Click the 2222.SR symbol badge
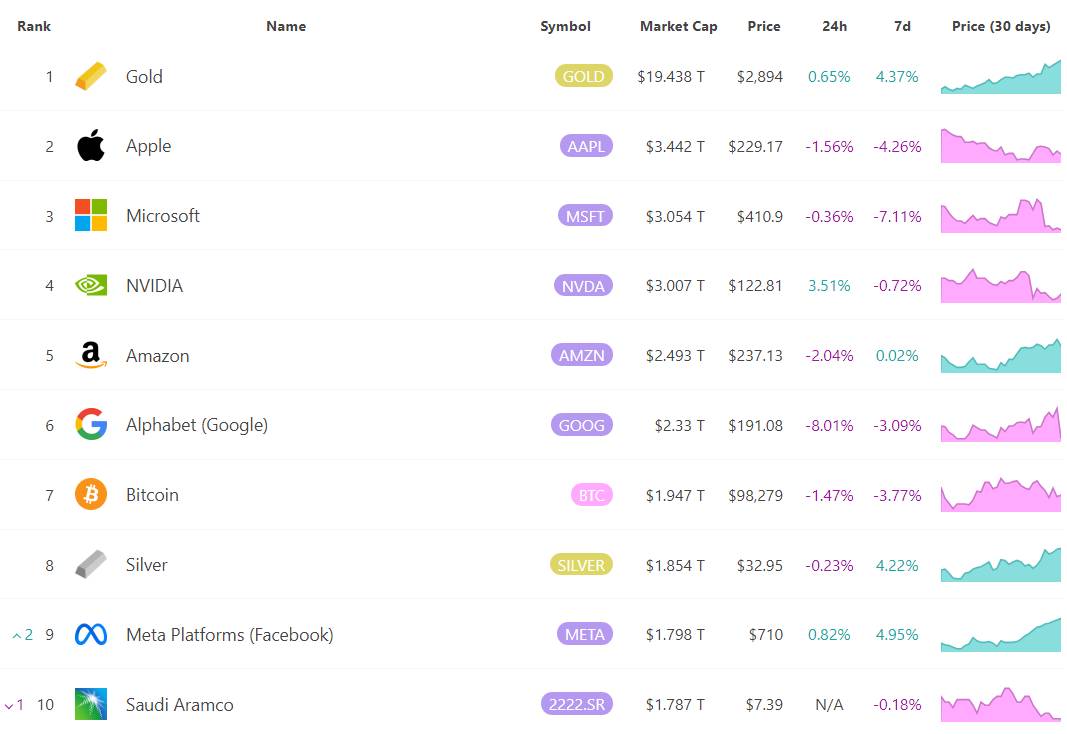The image size is (1067, 734). click(577, 704)
